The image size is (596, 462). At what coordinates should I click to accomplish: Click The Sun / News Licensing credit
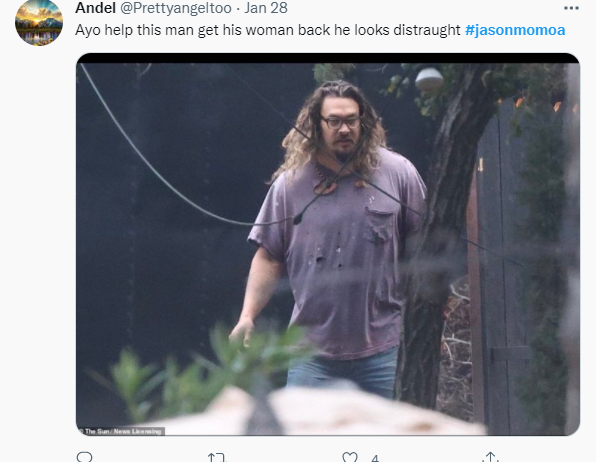pyautogui.click(x=122, y=431)
